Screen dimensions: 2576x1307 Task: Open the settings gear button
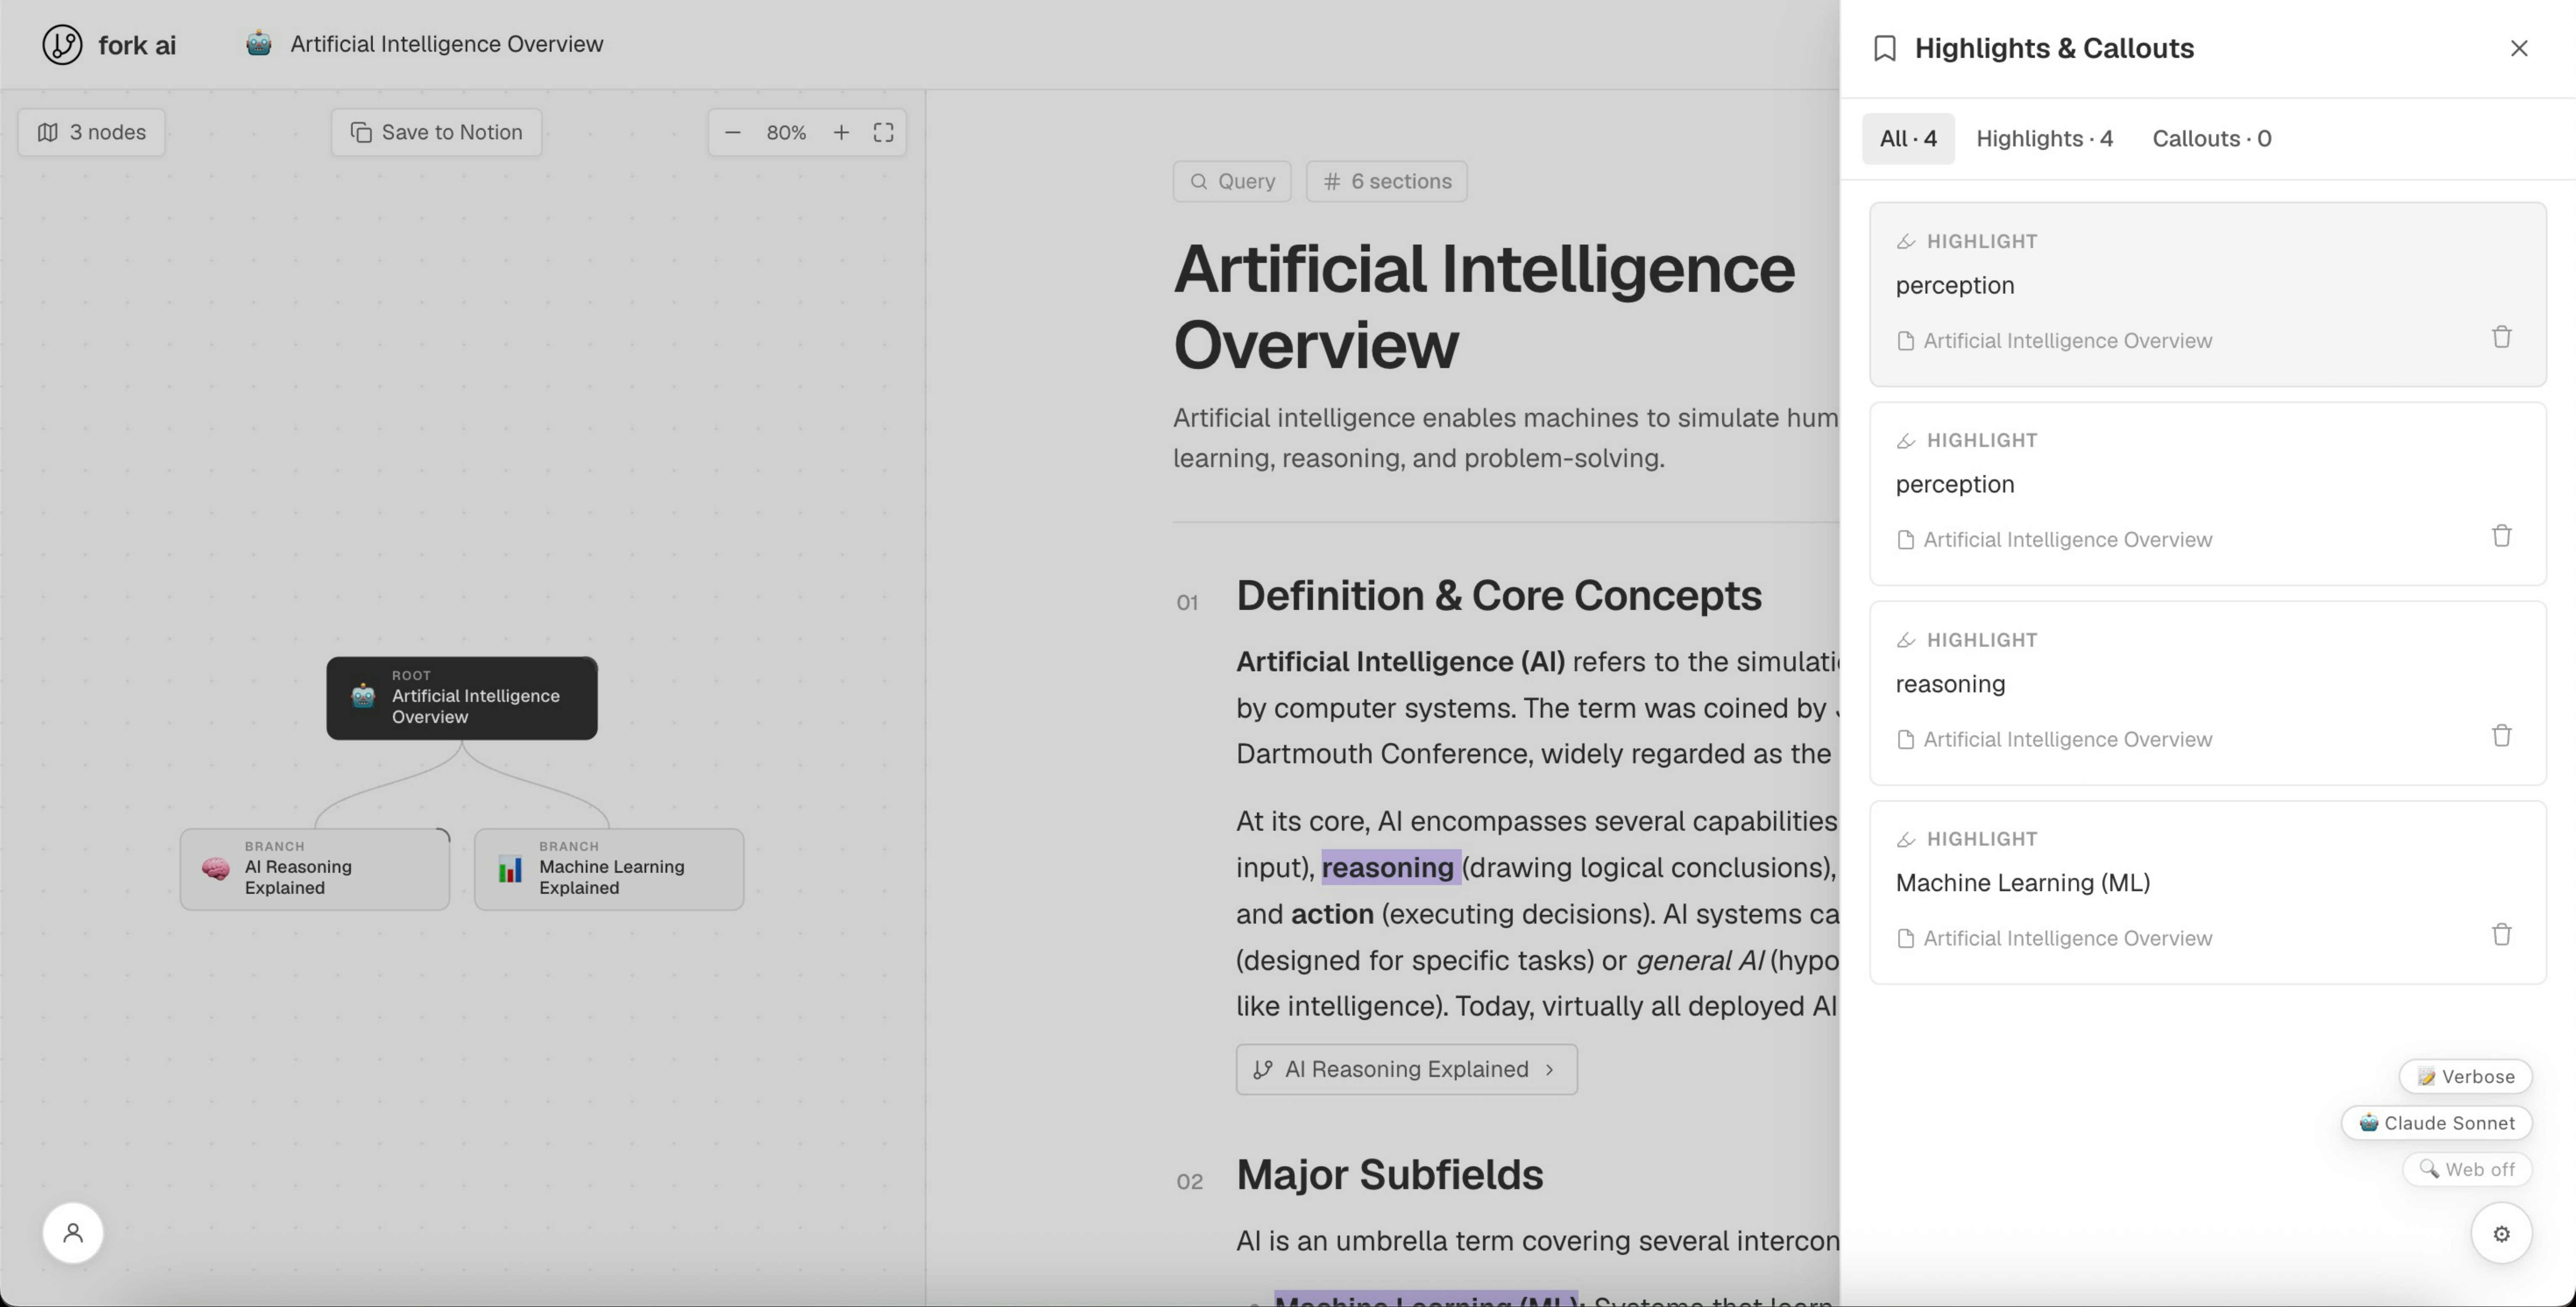[x=2501, y=1234]
